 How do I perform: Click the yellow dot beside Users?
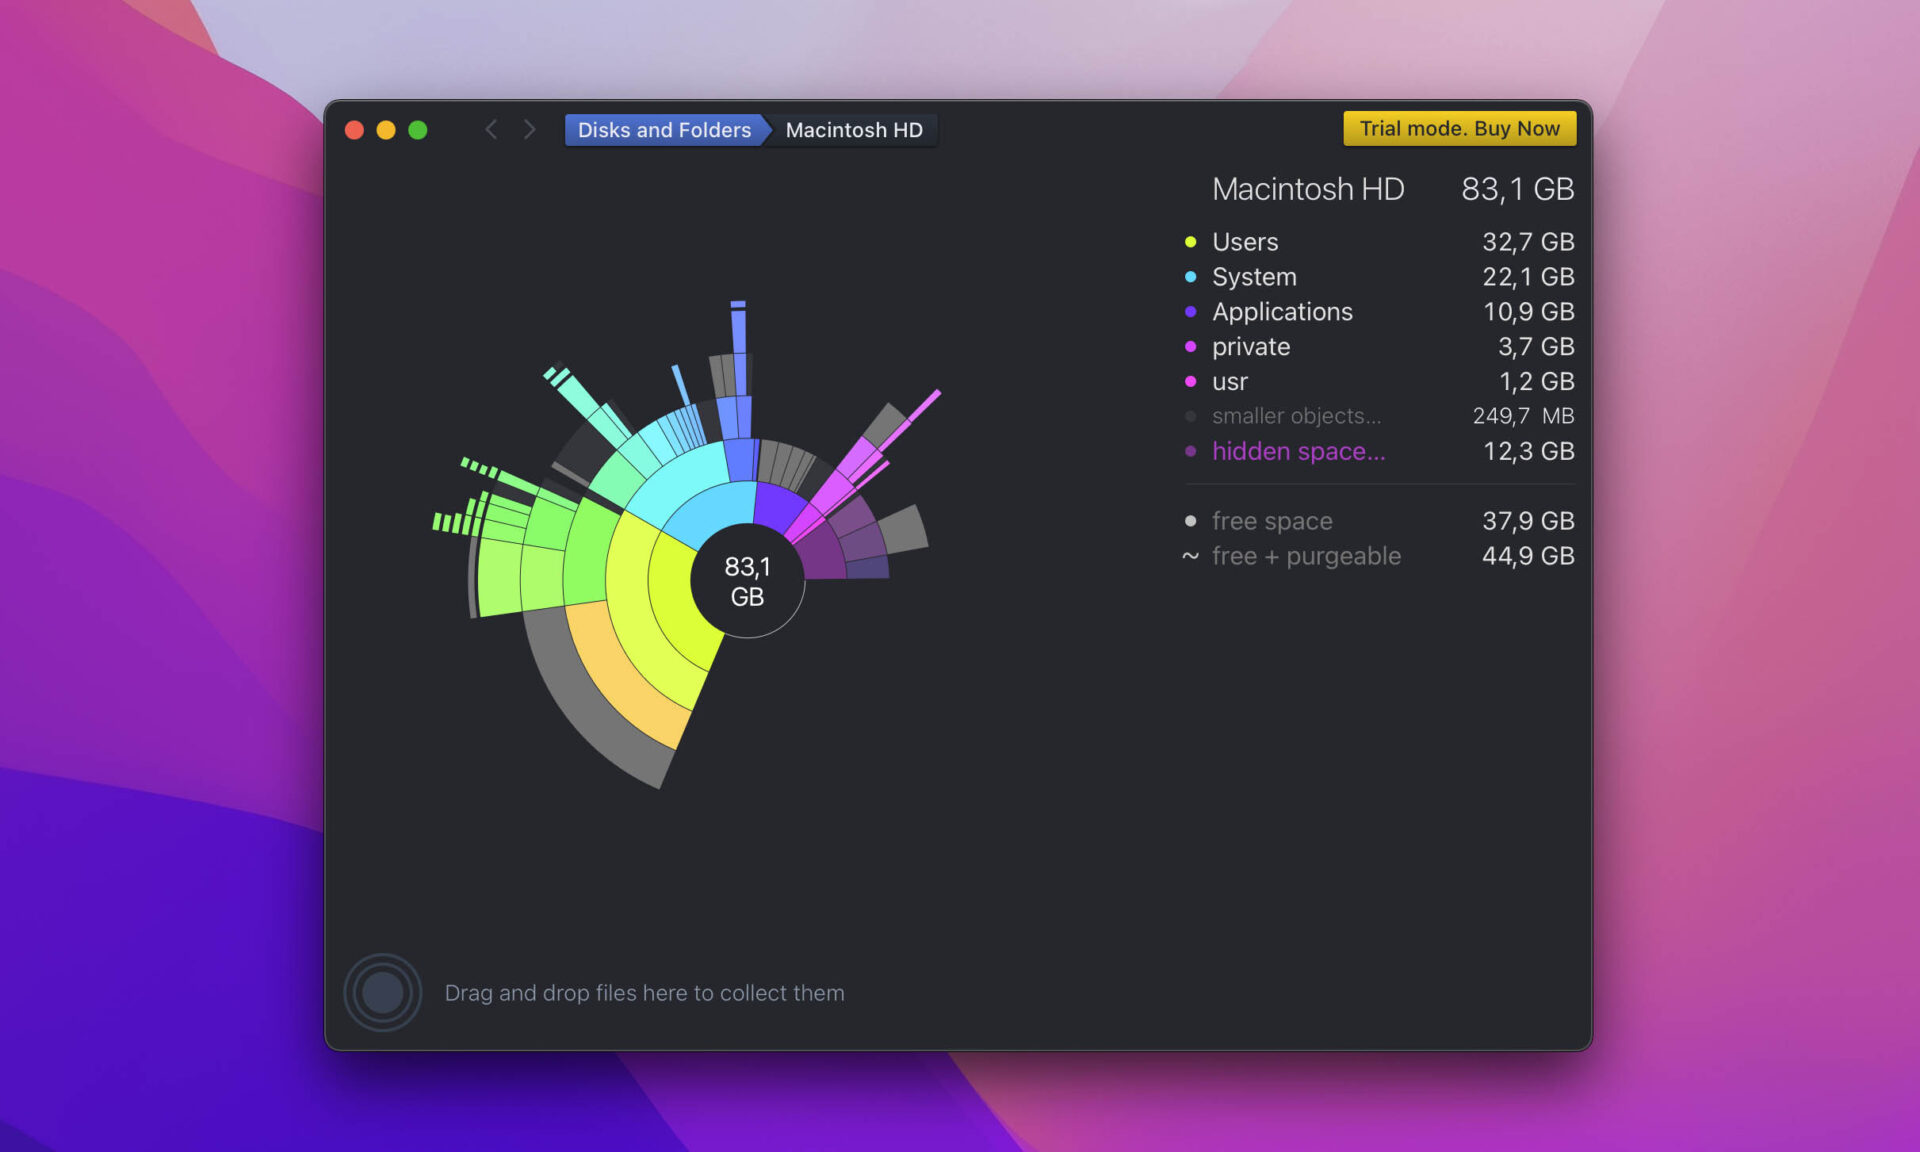(x=1190, y=241)
